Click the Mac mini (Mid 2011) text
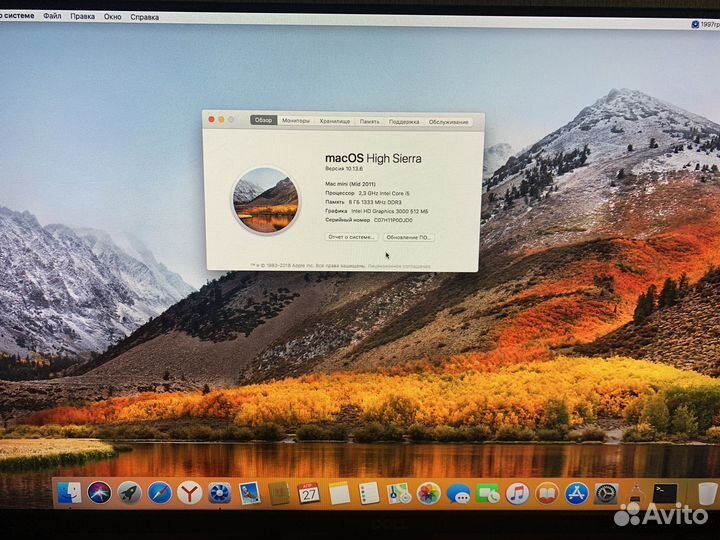Image resolution: width=720 pixels, height=540 pixels. click(x=350, y=184)
